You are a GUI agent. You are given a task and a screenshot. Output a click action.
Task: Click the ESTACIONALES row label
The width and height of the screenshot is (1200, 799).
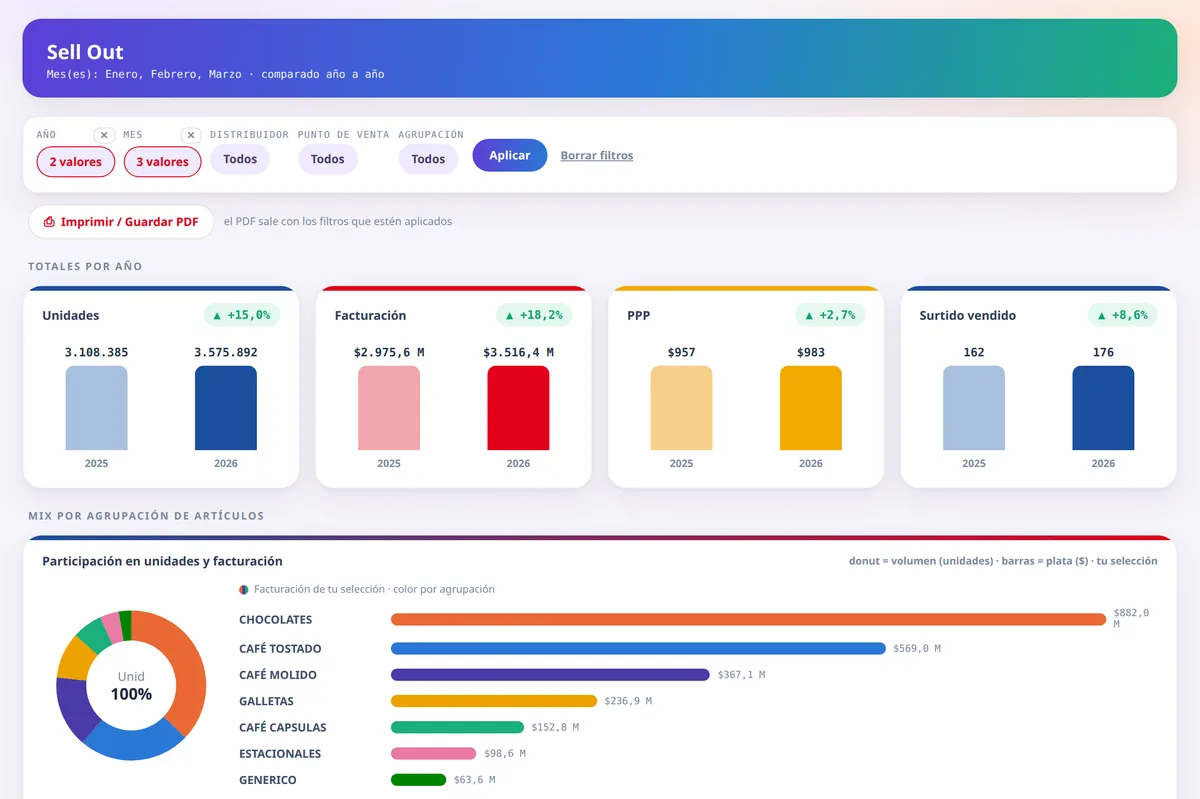(x=280, y=753)
